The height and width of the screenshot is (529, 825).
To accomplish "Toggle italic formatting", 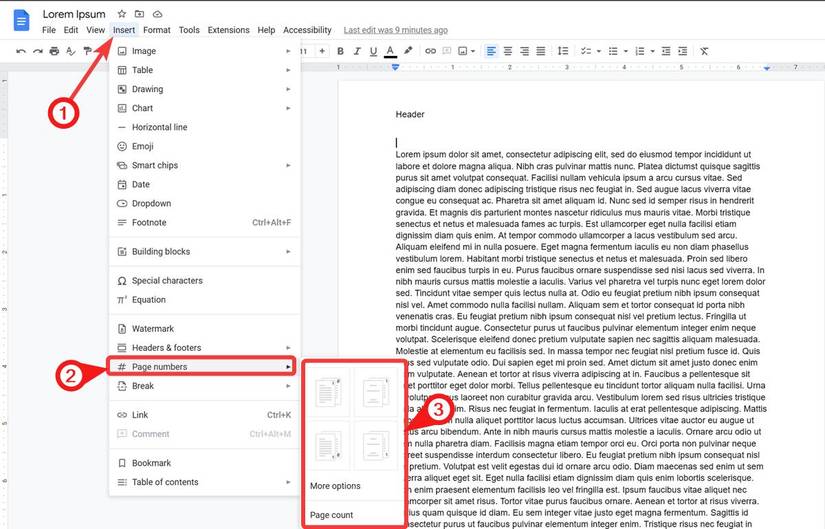I will (357, 51).
